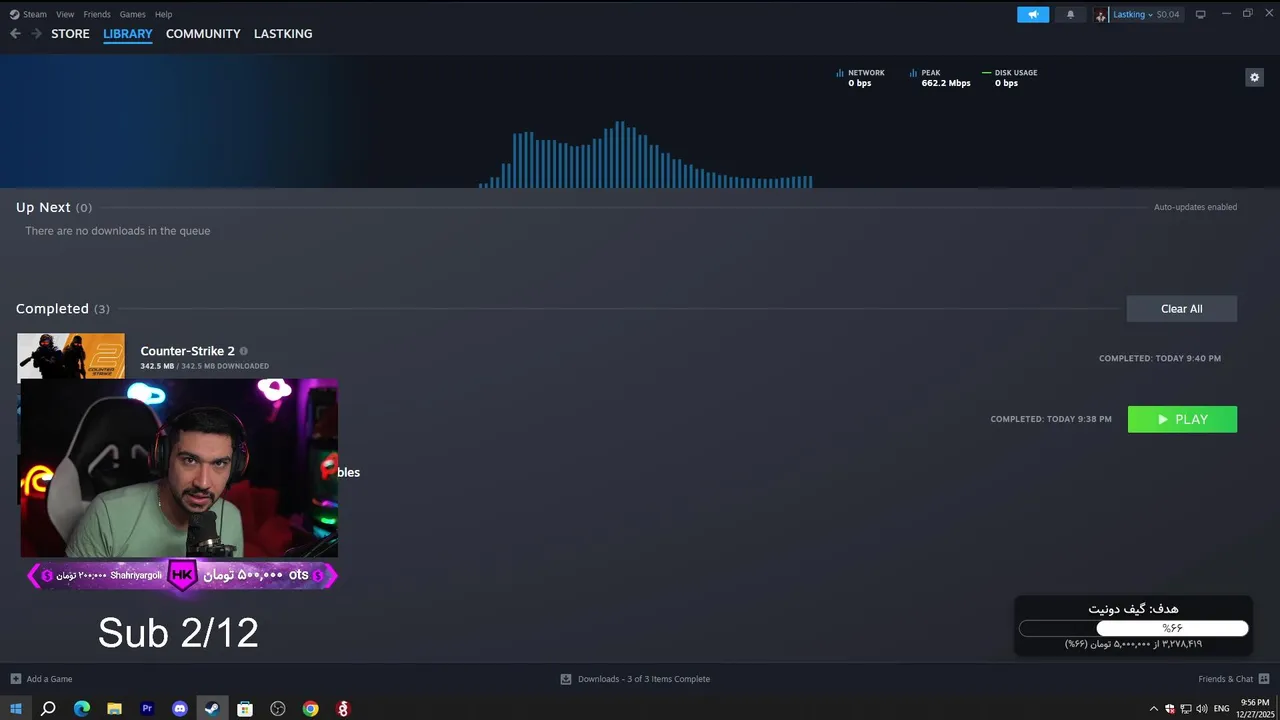Select the LIBRARY tab
1280x720 pixels.
(x=128, y=34)
